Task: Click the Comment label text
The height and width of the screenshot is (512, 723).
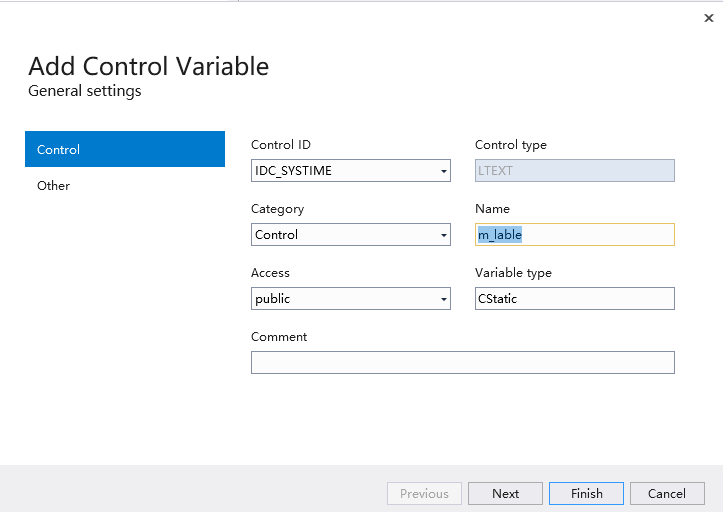Action: point(279,337)
